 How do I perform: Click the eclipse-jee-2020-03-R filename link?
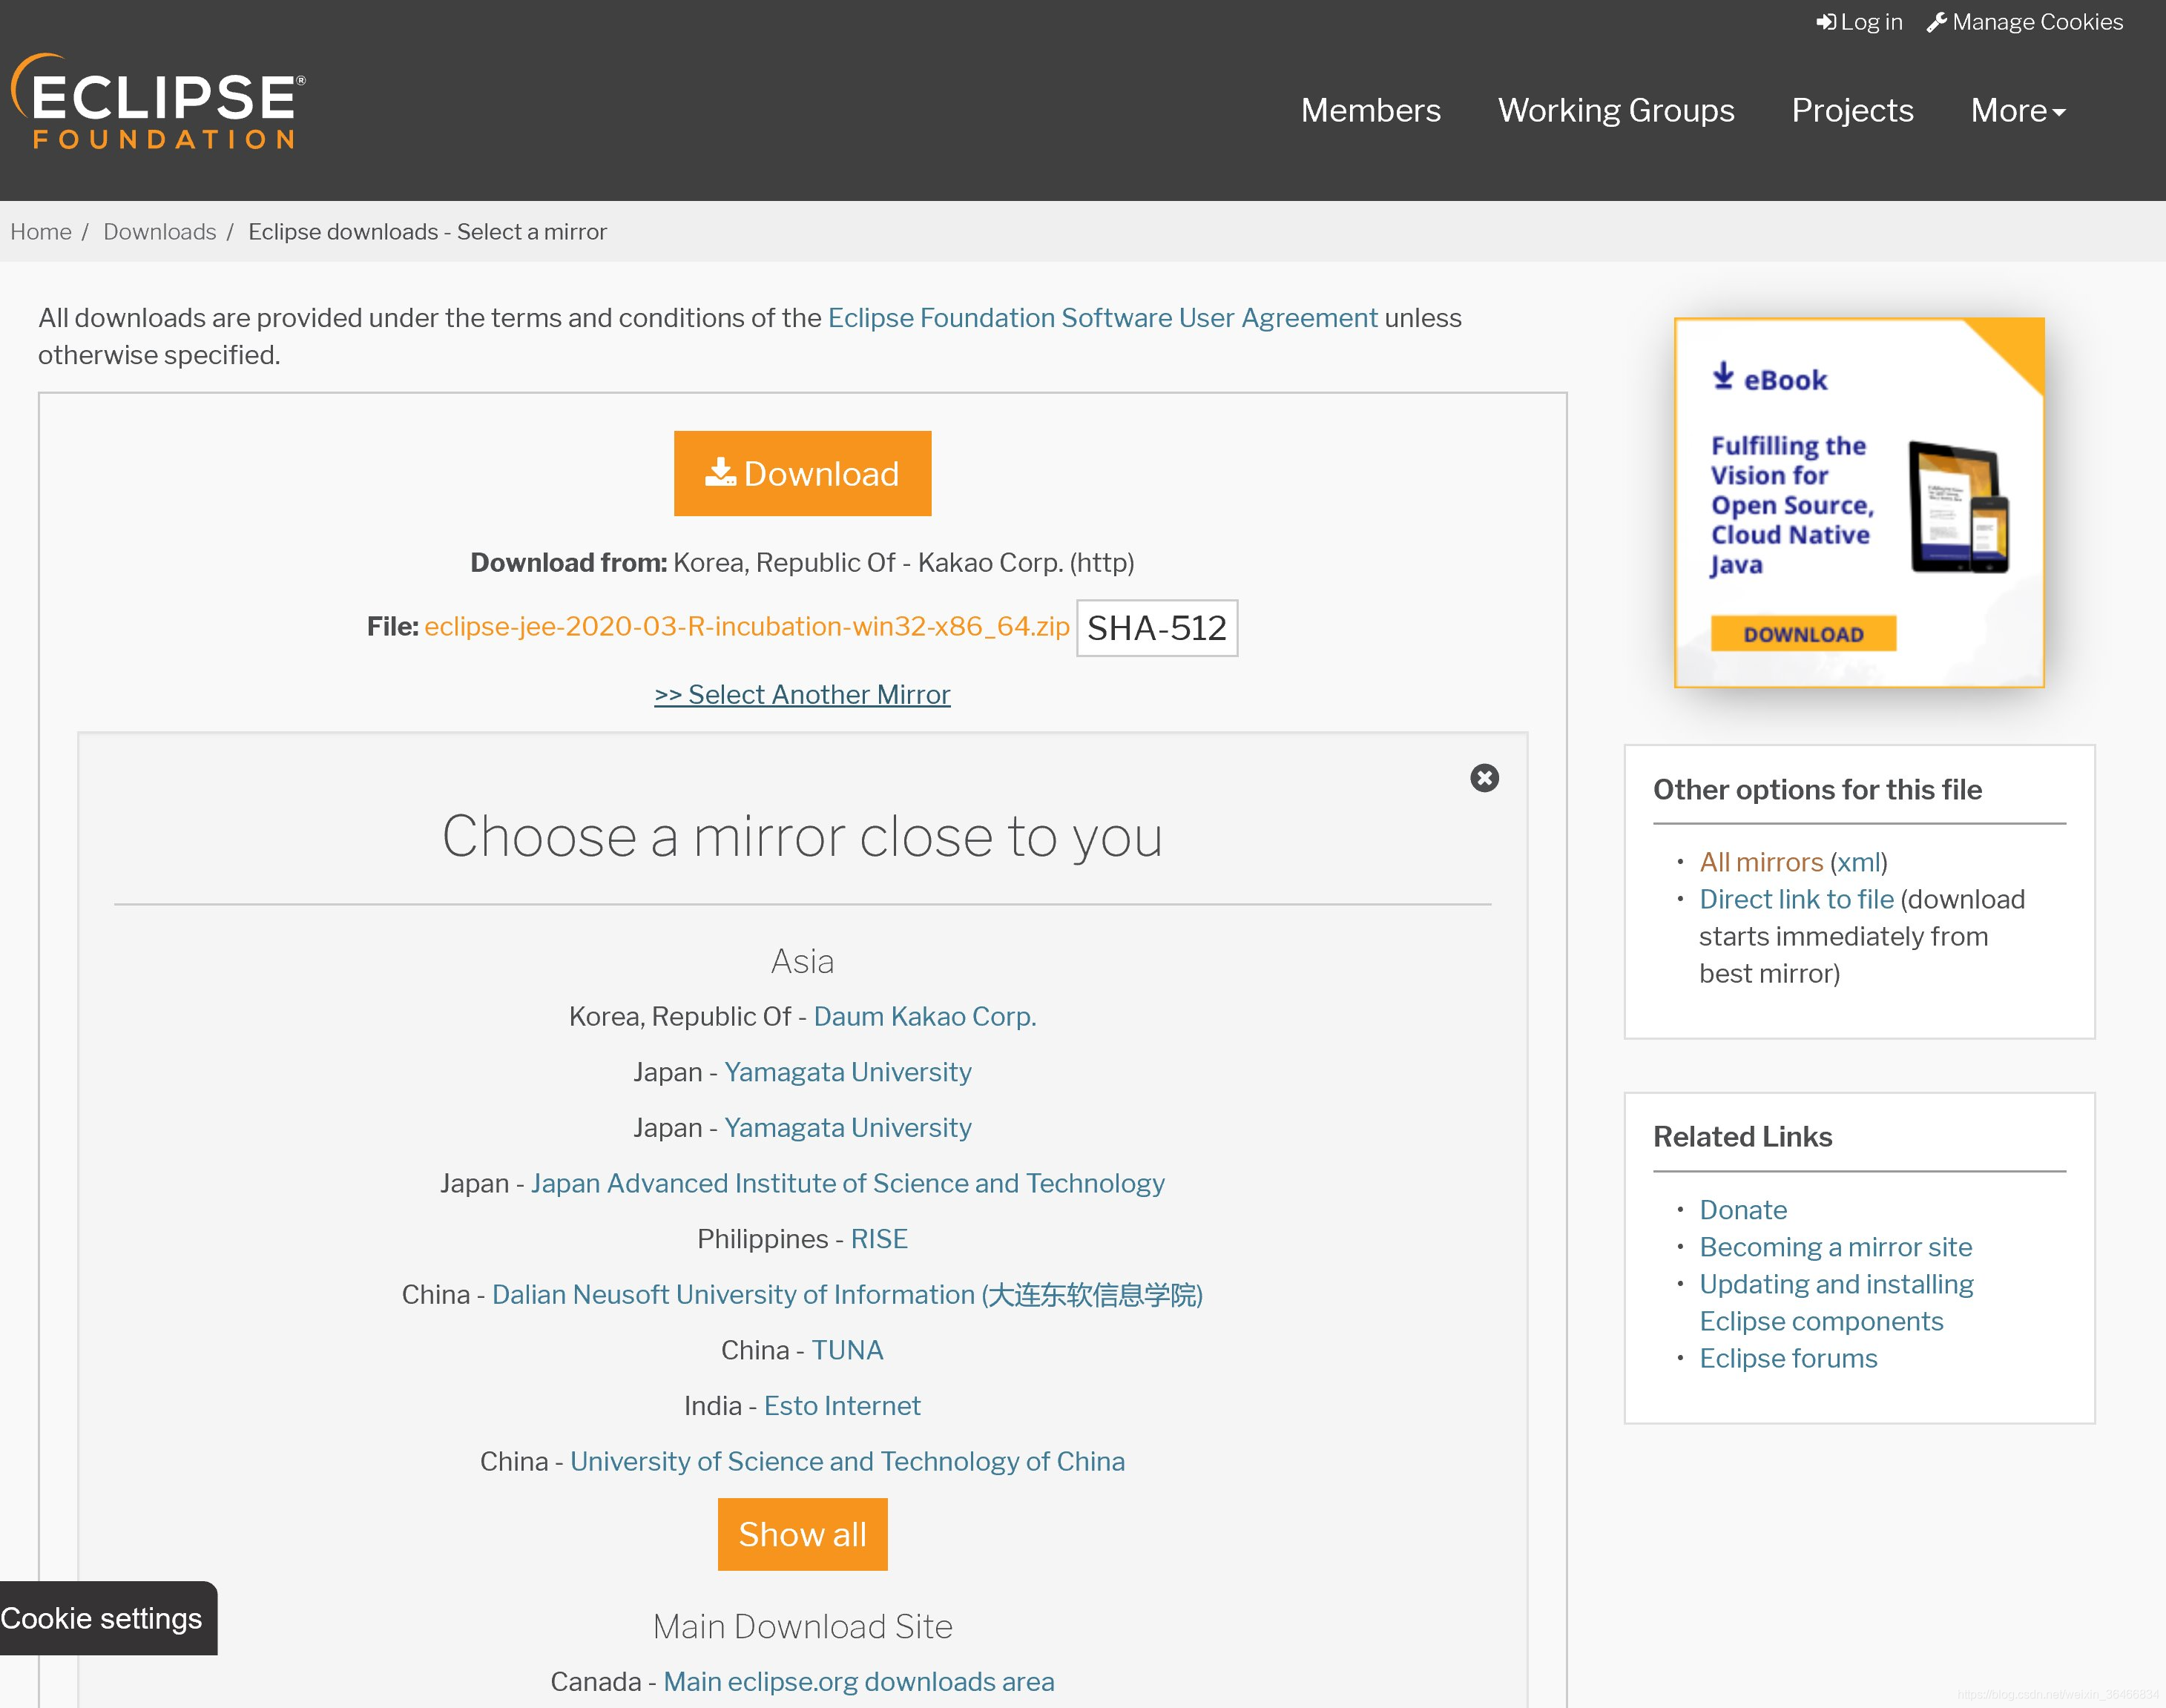coord(745,627)
